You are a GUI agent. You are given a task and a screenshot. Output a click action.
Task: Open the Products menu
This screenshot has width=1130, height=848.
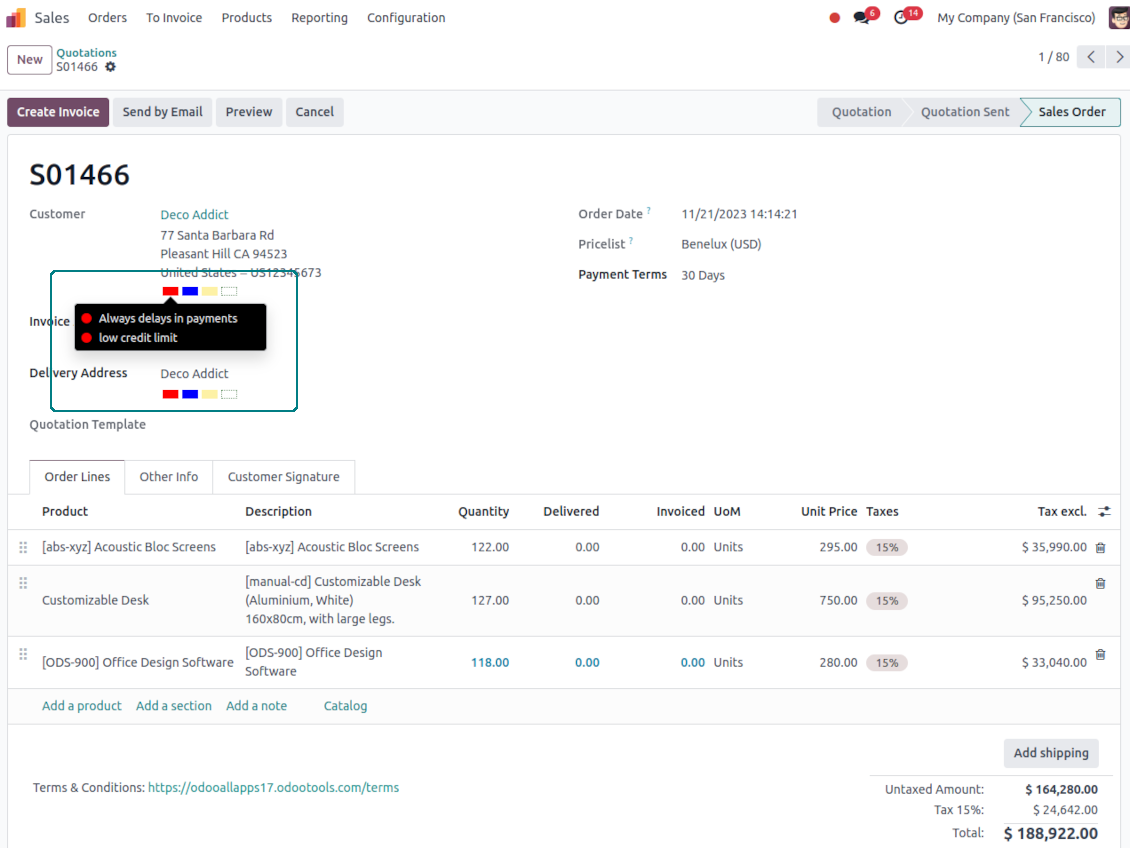(x=246, y=18)
